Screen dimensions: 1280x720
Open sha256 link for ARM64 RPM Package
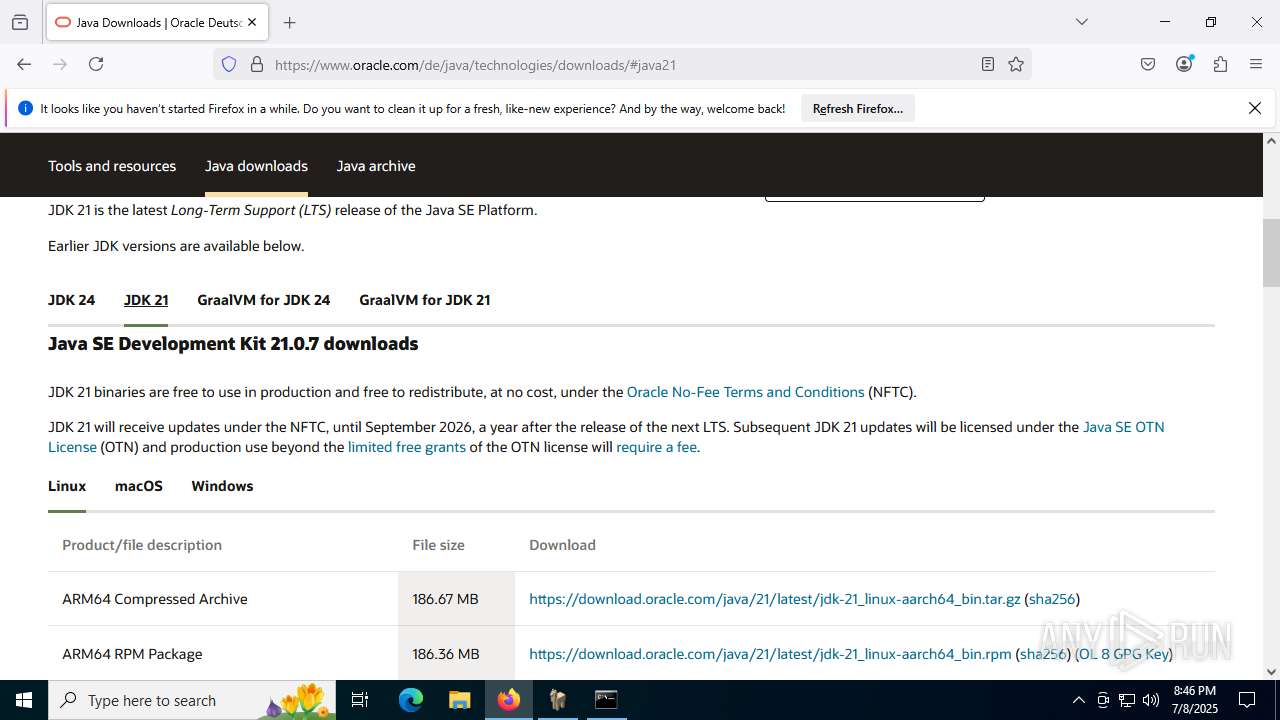pyautogui.click(x=1043, y=654)
